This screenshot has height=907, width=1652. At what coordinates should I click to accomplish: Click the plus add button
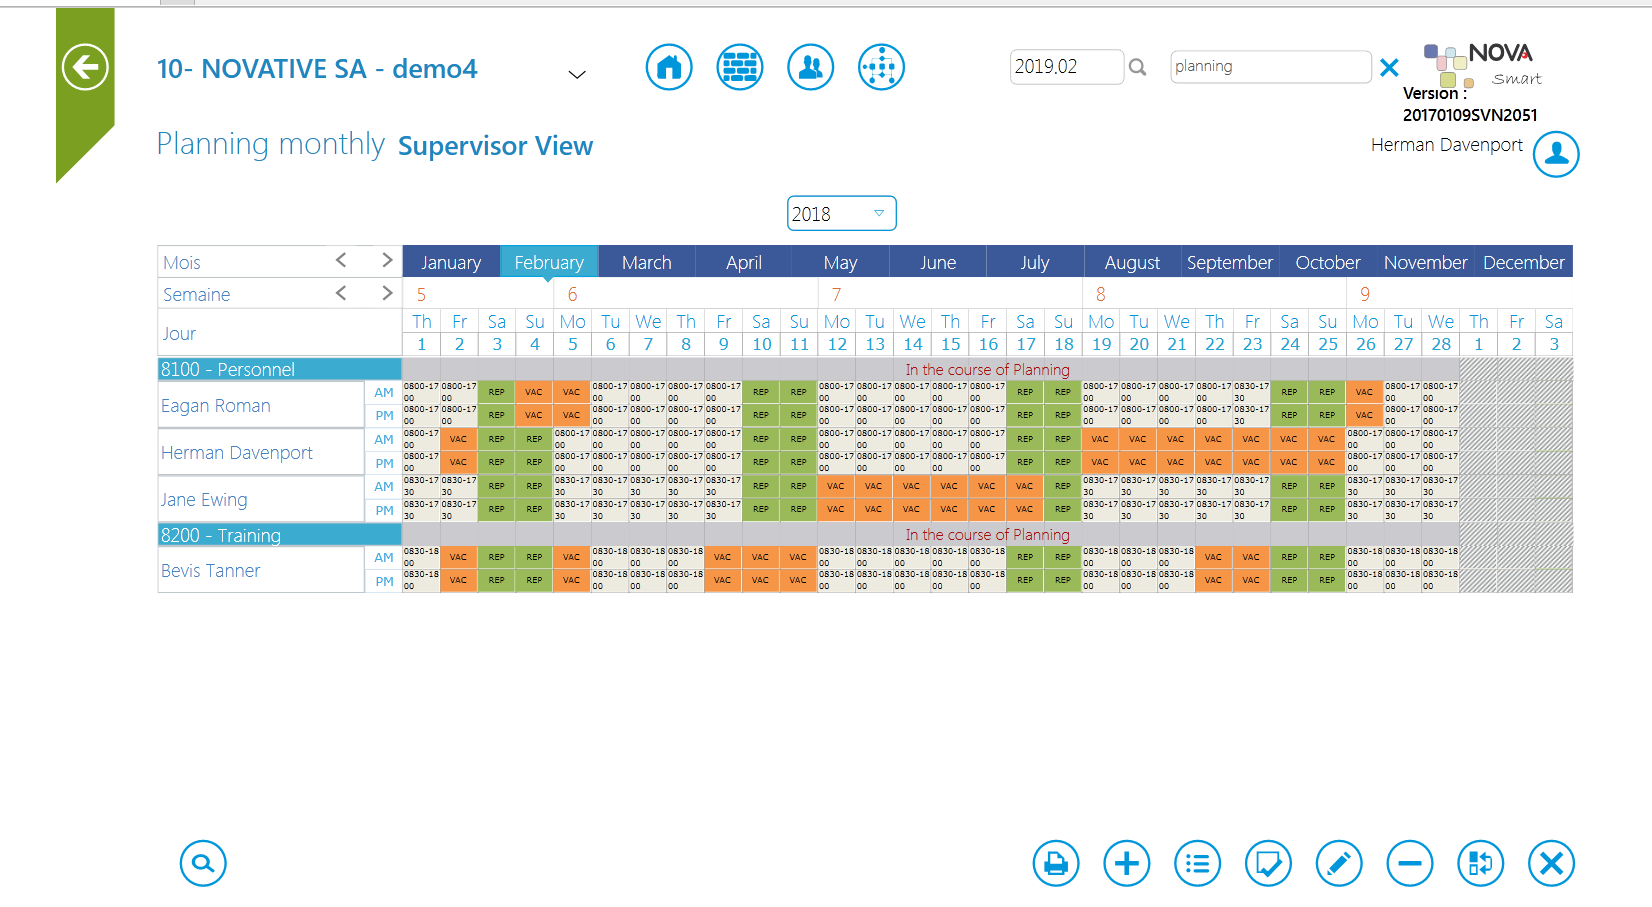[1127, 863]
